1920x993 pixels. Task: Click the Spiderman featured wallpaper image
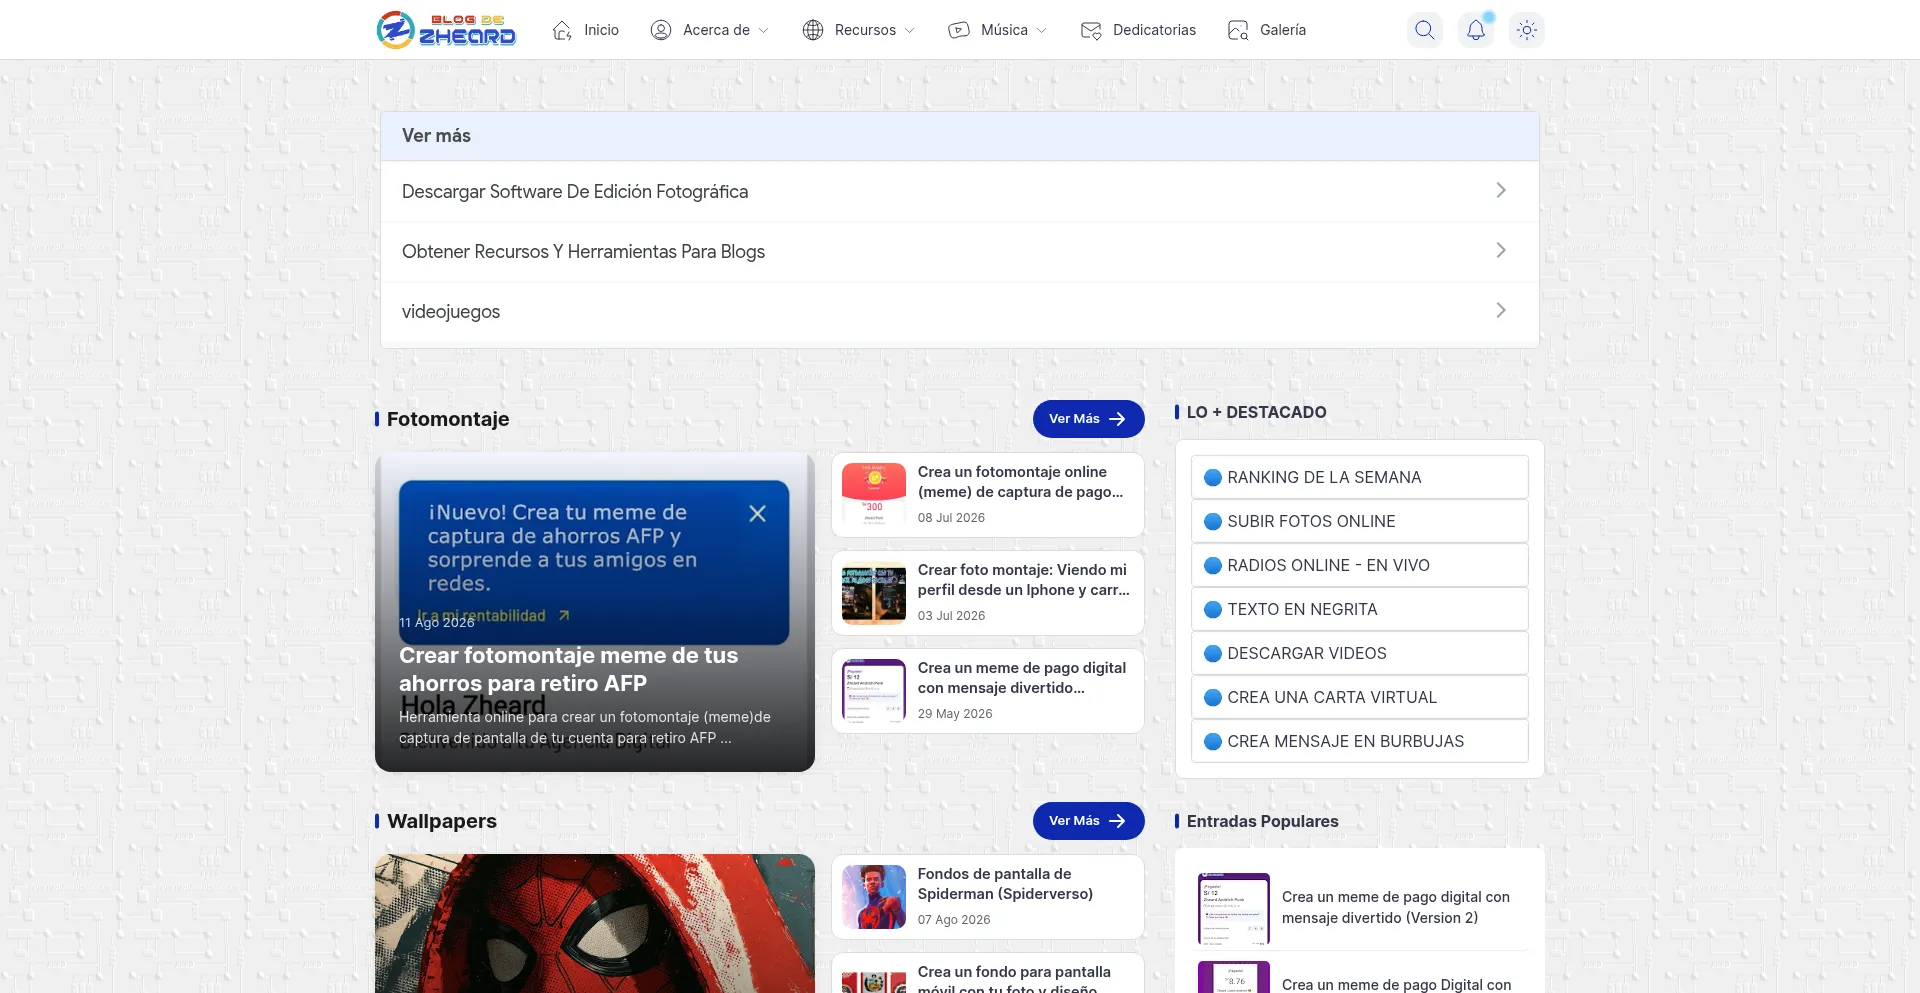[594, 924]
